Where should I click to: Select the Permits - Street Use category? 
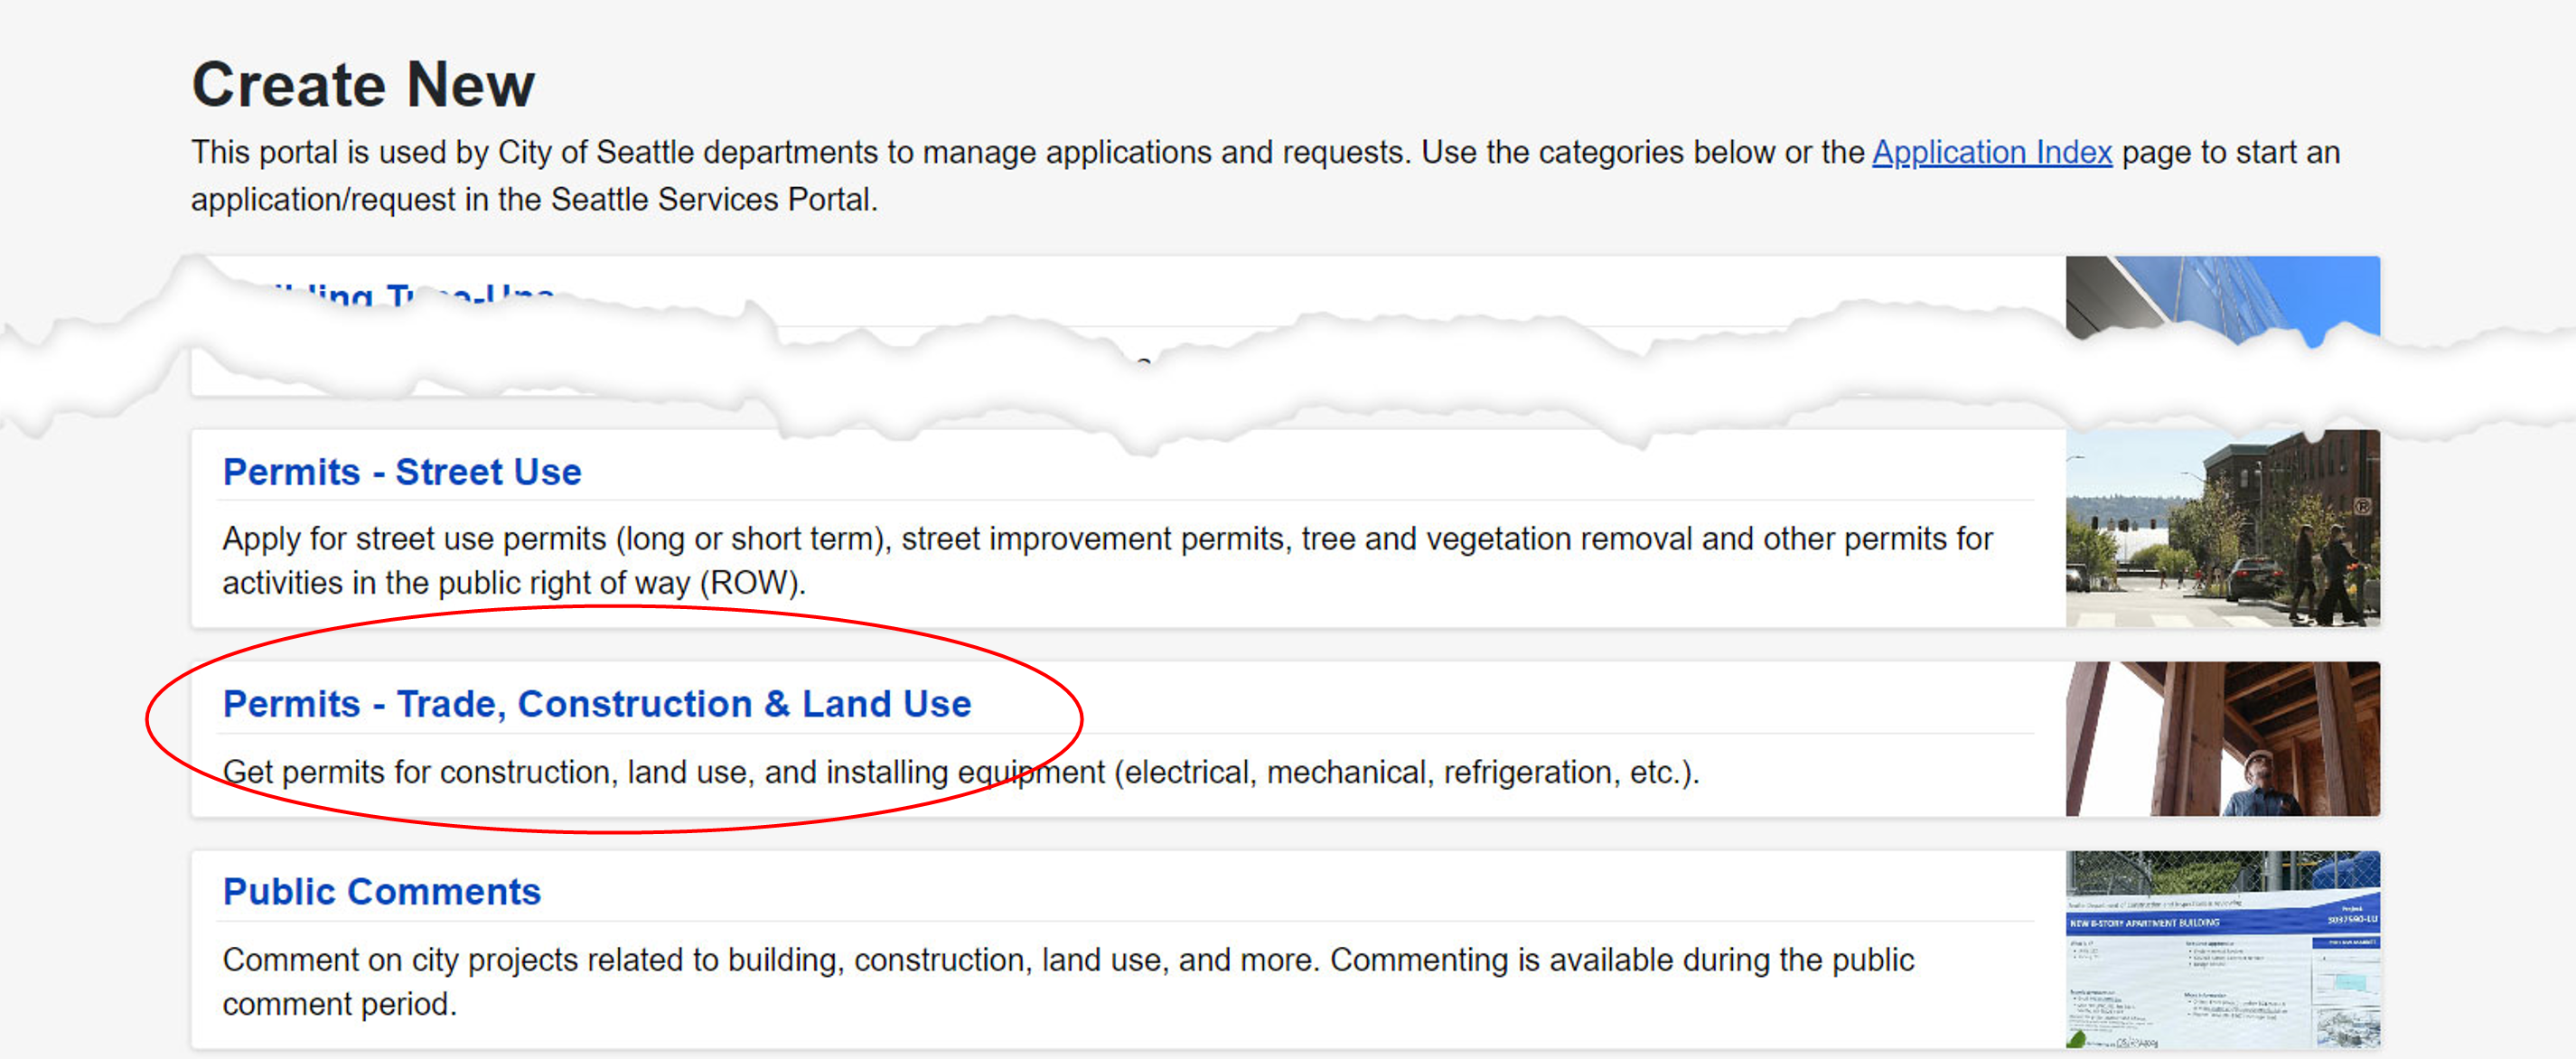click(x=401, y=472)
